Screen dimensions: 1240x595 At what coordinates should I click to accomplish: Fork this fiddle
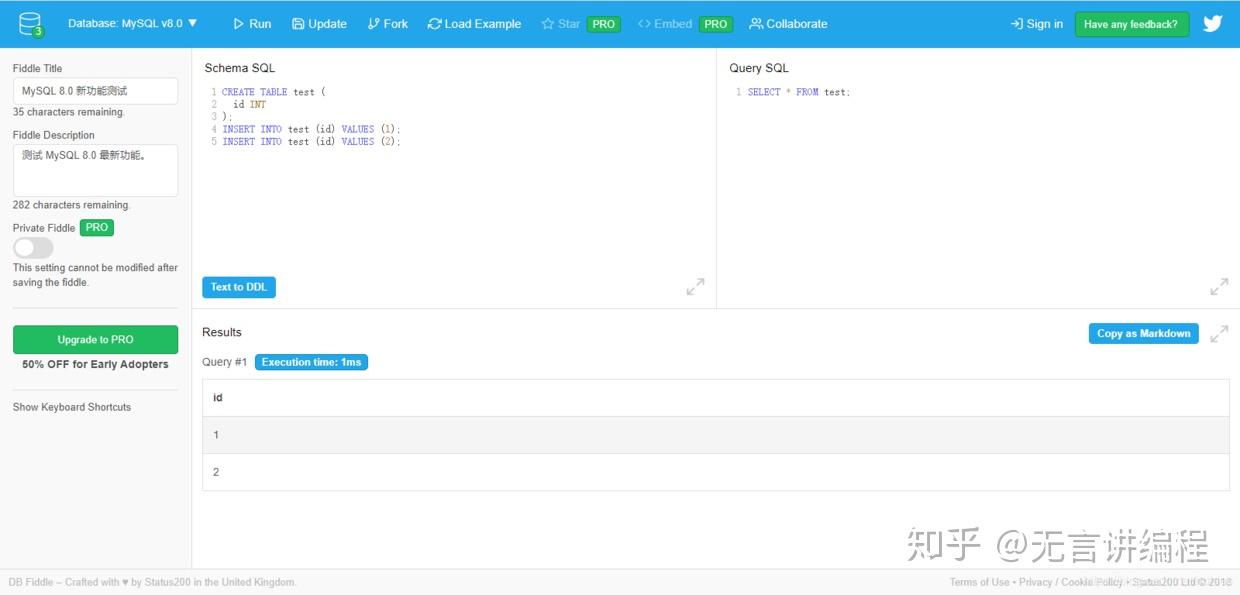click(x=388, y=24)
